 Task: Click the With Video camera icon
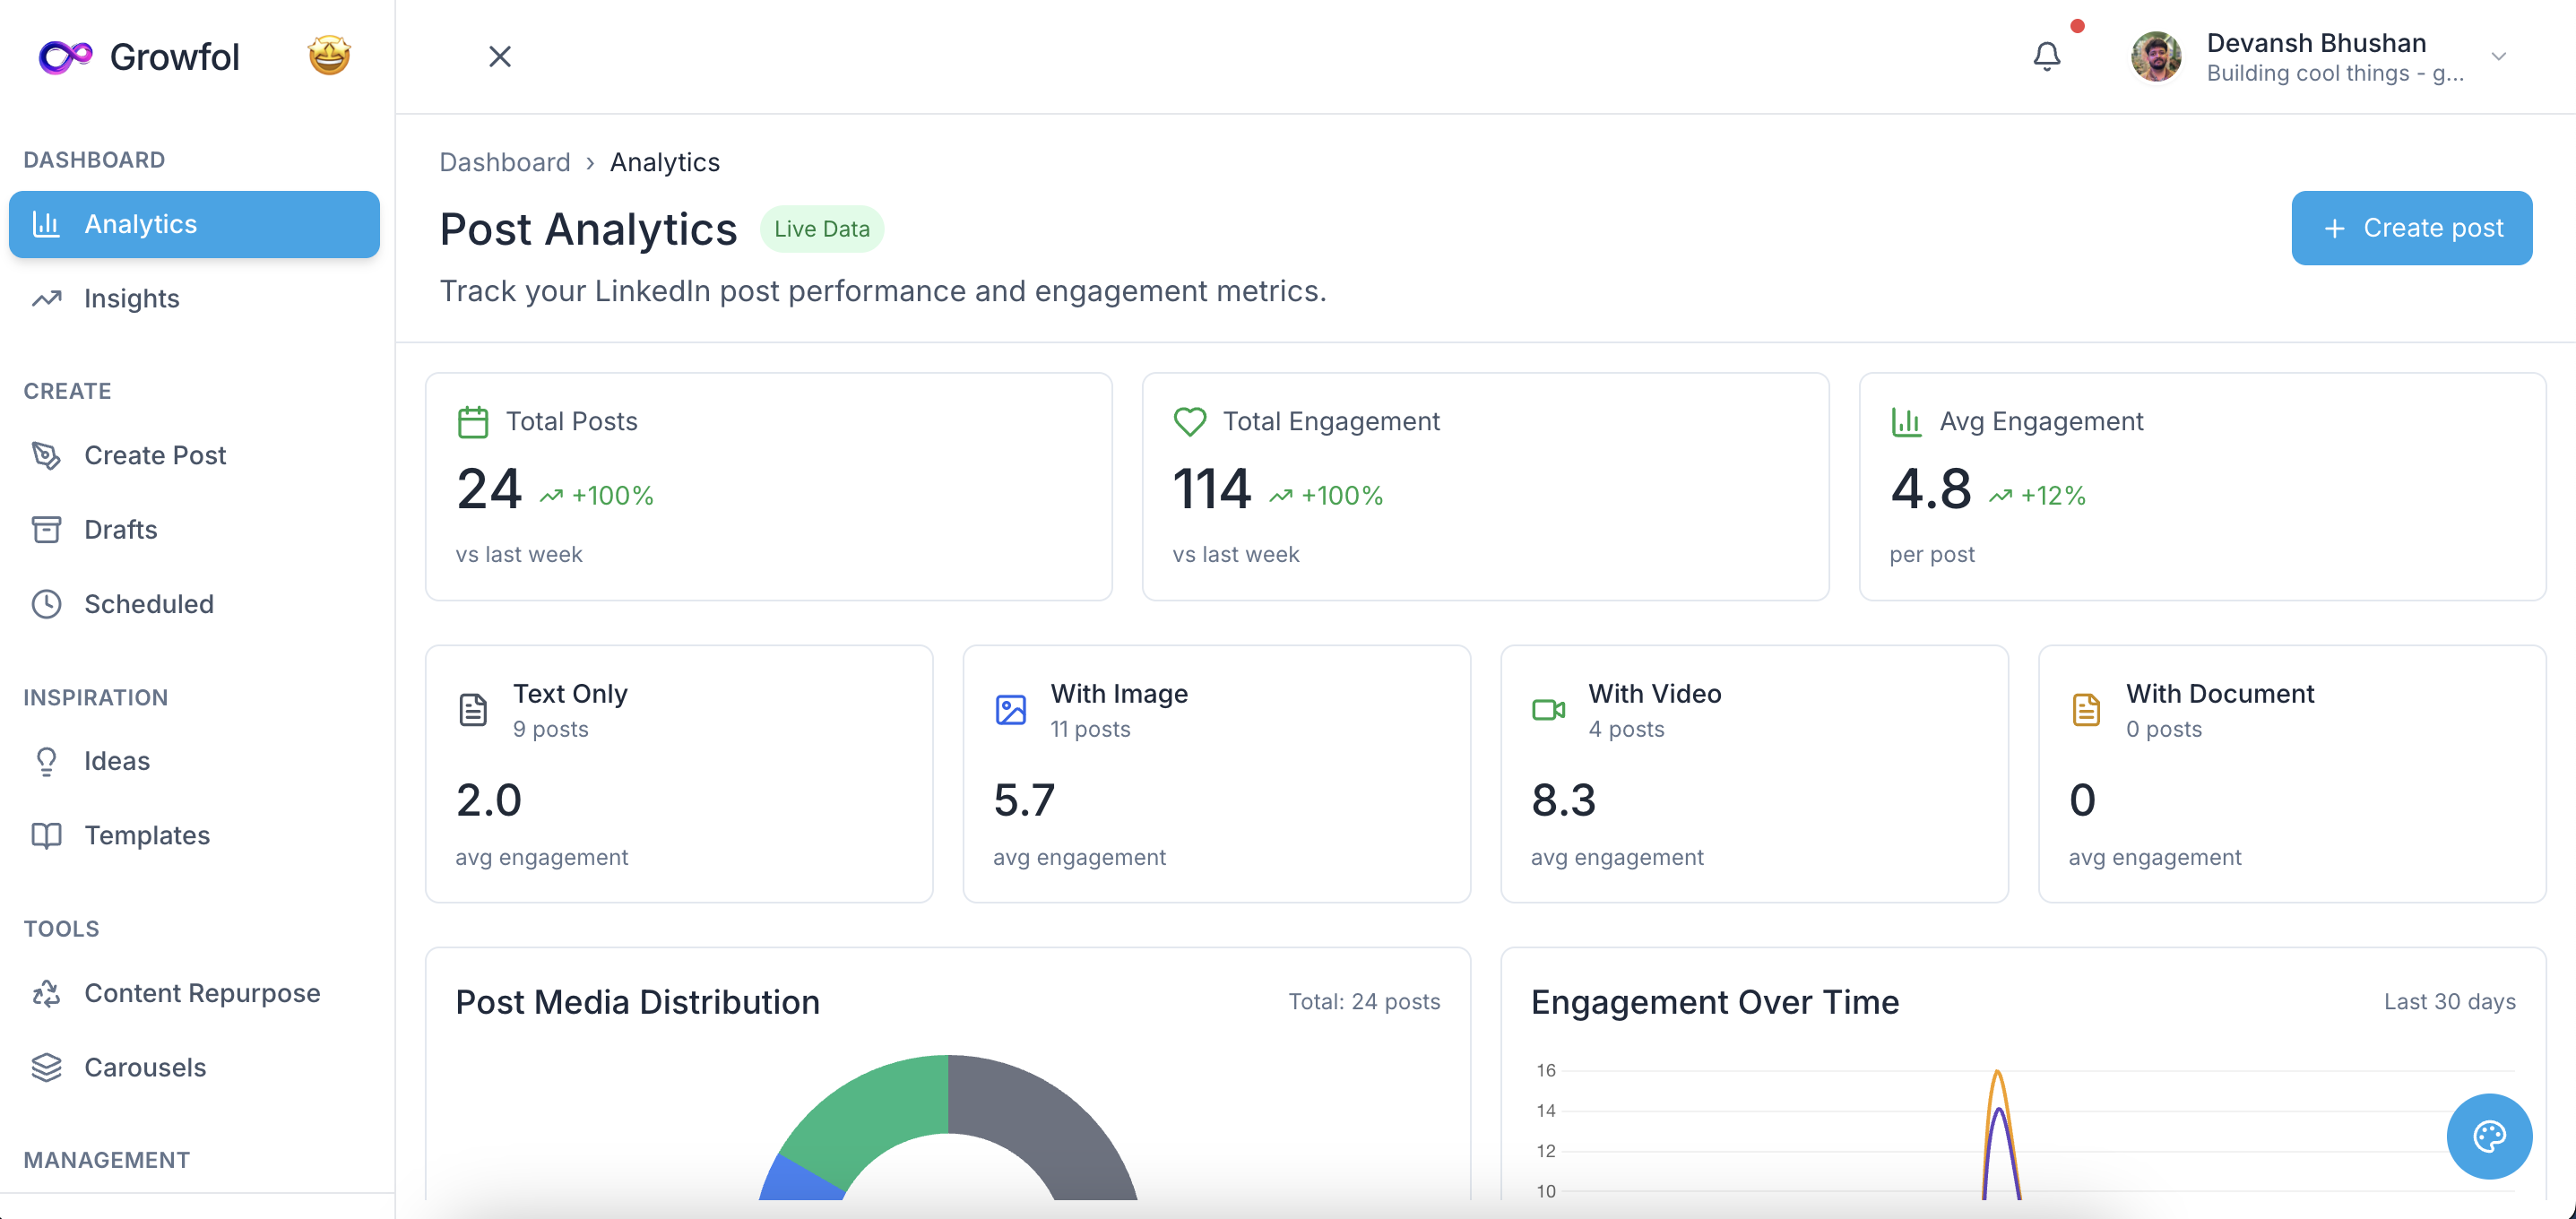pos(1549,710)
